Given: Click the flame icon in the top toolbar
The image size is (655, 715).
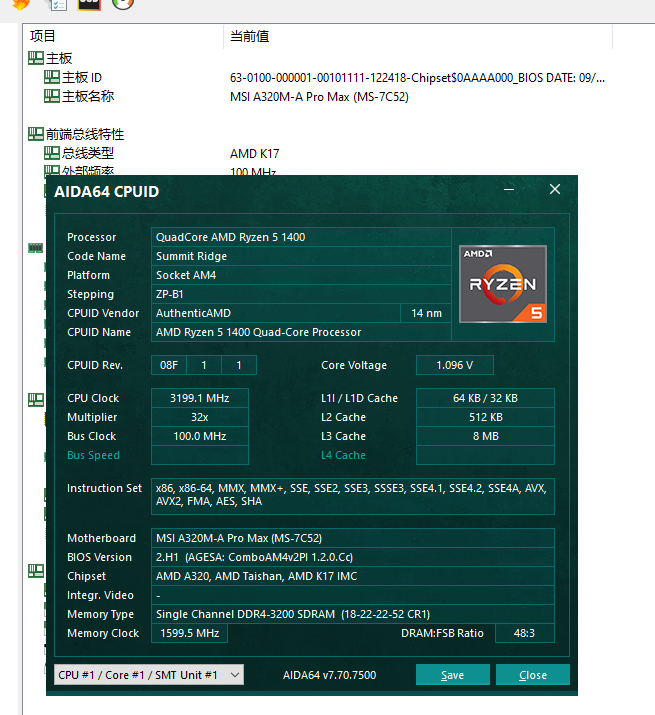Looking at the screenshot, I should pos(20,3).
